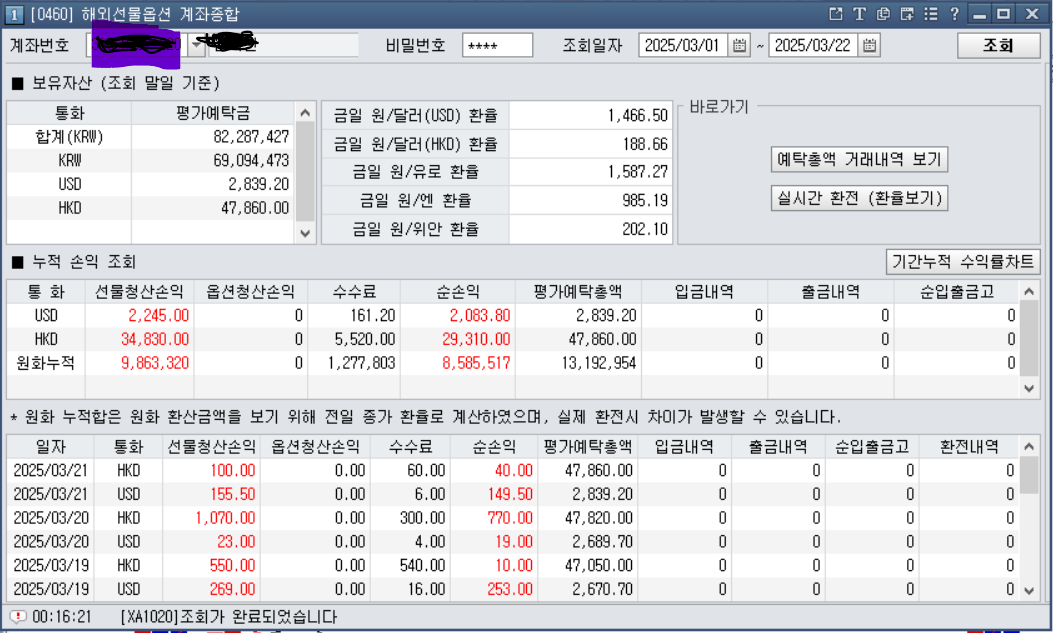The height and width of the screenshot is (633, 1053).
Task: Click the 평가예탁금 column header
Action: click(212, 113)
